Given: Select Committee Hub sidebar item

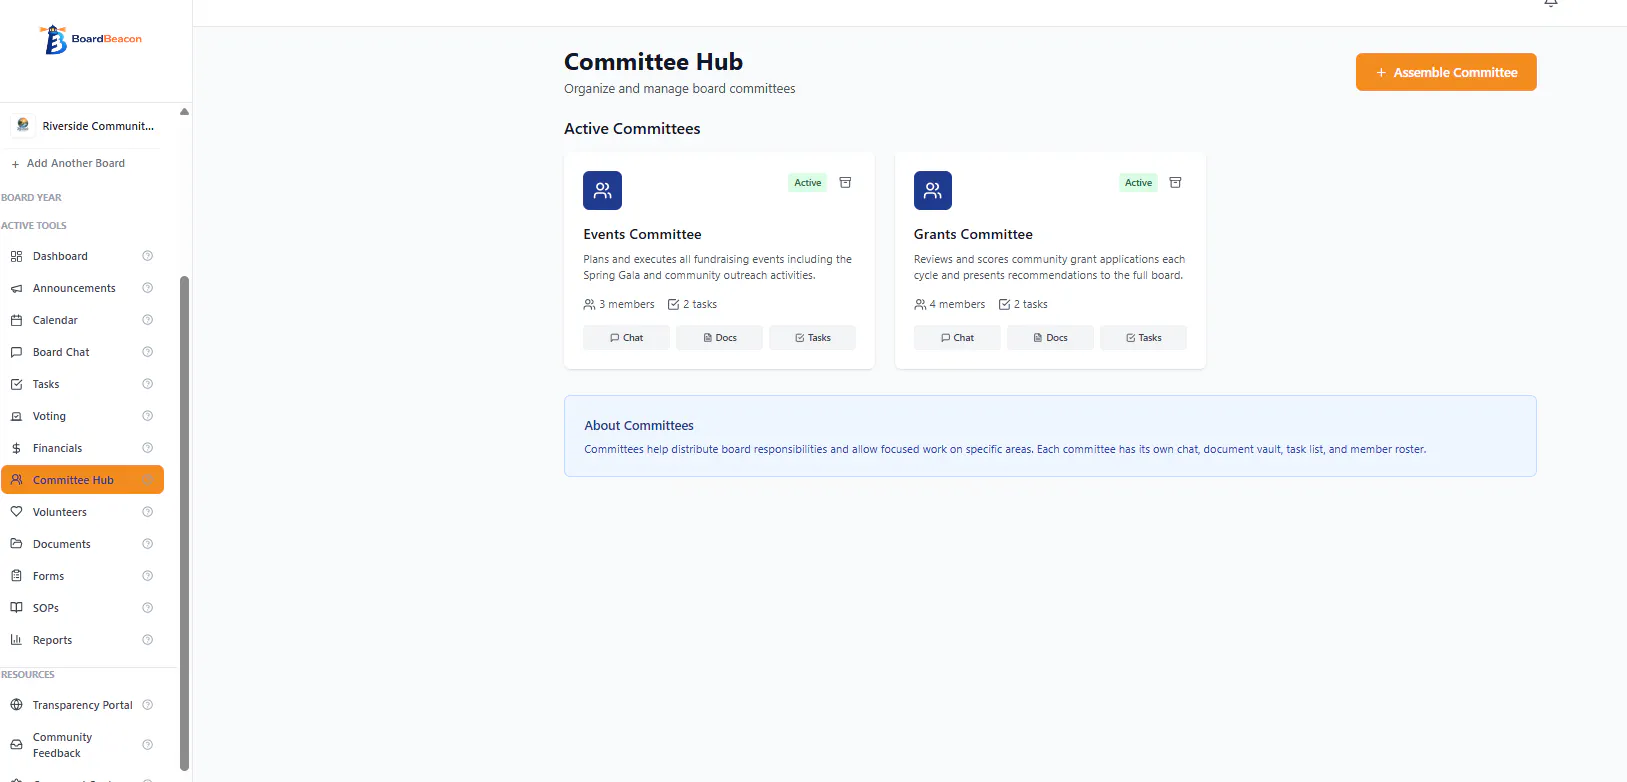Looking at the screenshot, I should [x=82, y=480].
